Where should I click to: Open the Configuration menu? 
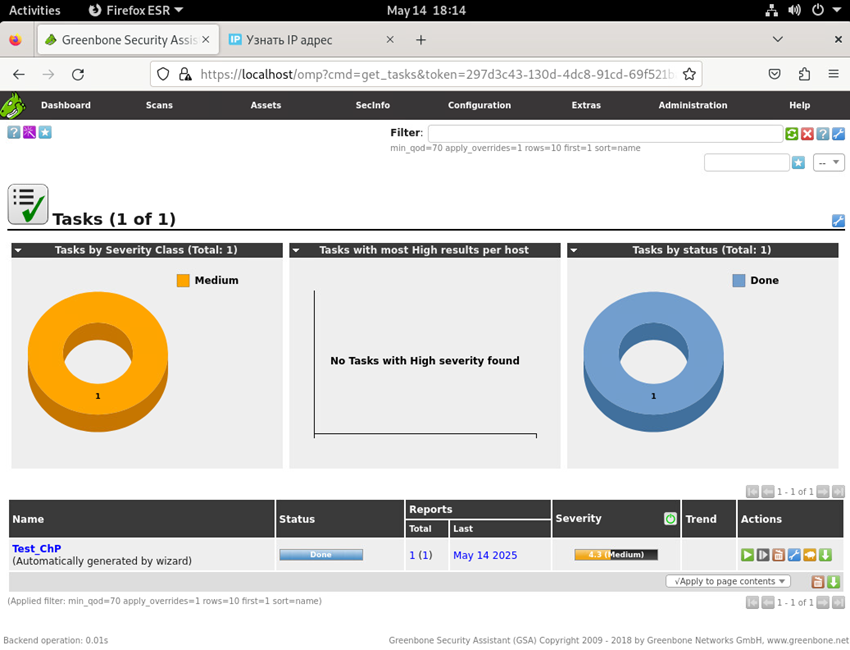pos(479,105)
